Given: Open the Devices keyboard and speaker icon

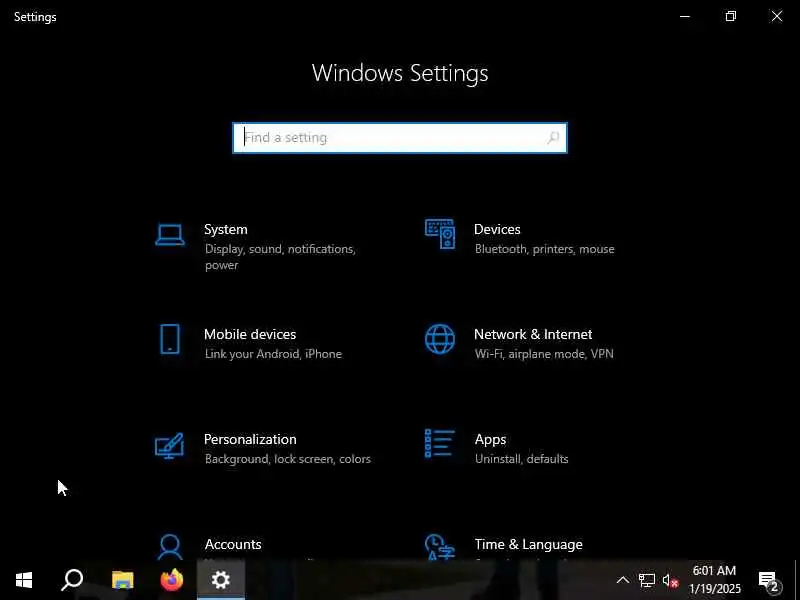Looking at the screenshot, I should [x=440, y=234].
